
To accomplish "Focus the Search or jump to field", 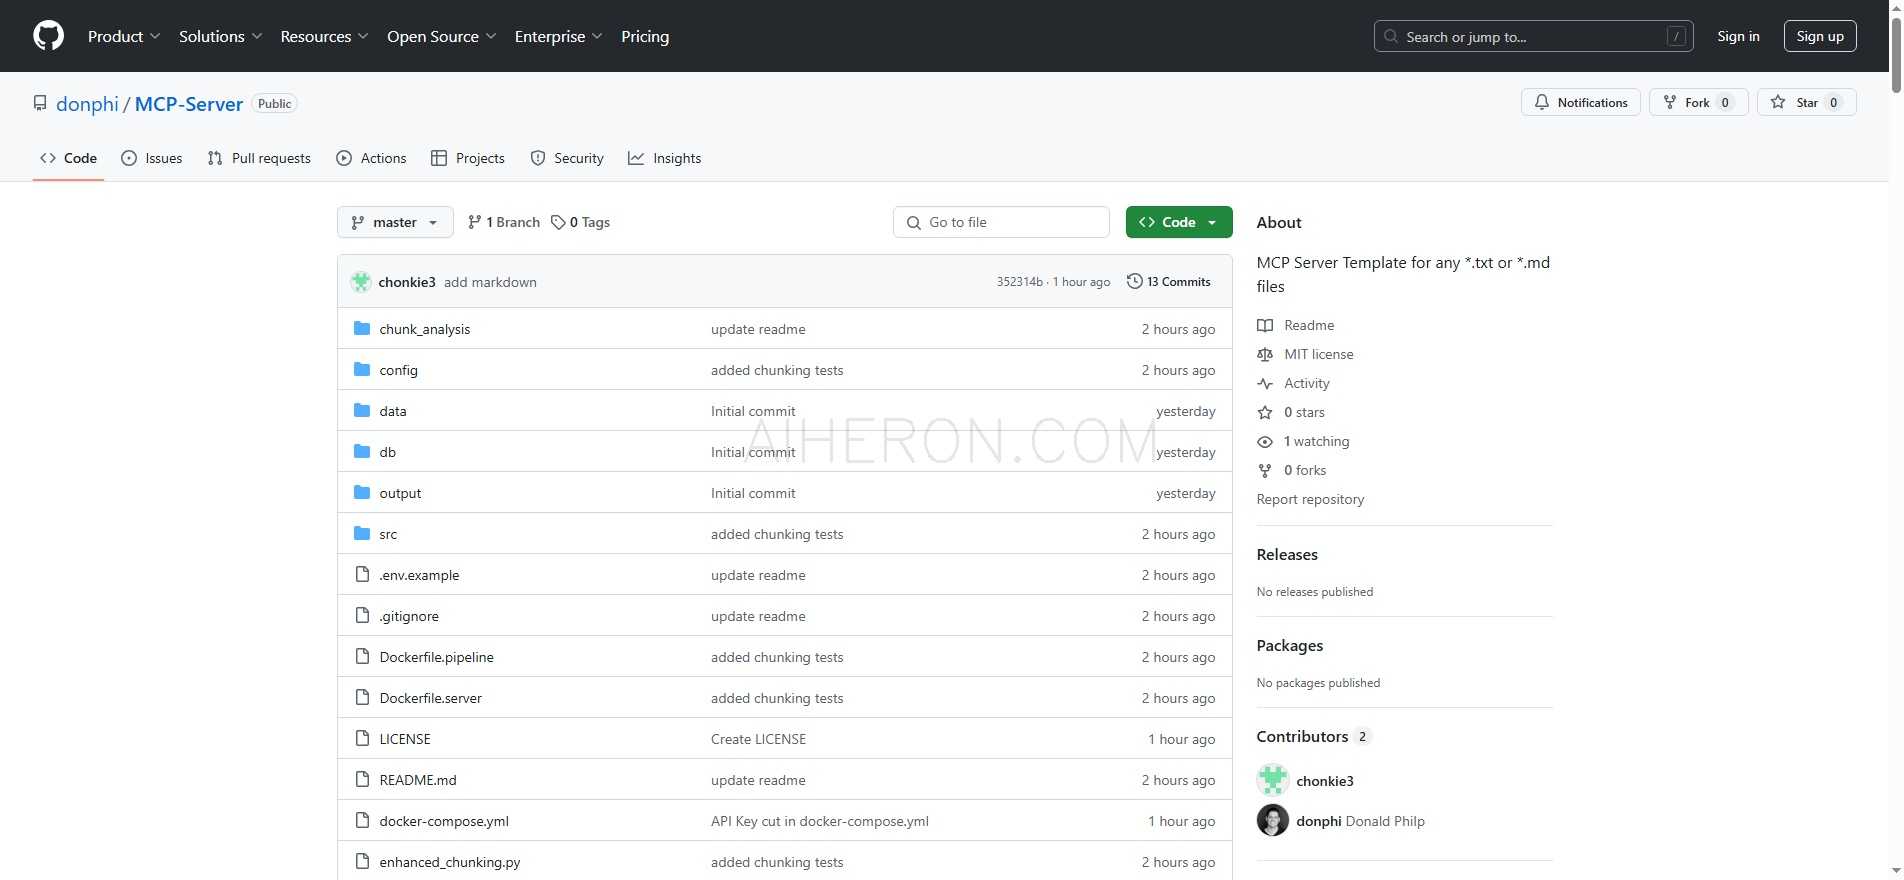I will 1533,36.
